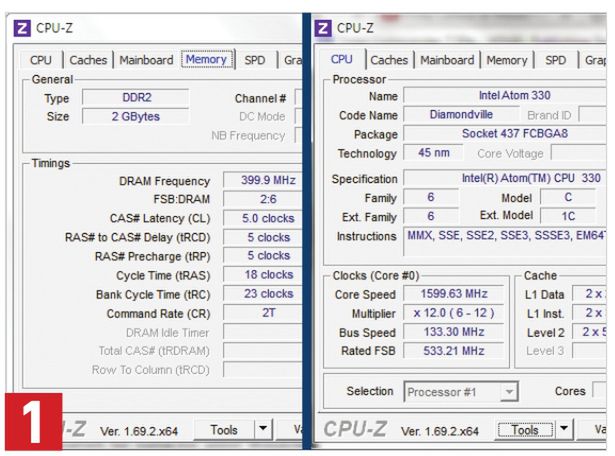Click the Ver. 1.69.2.x64 text in left window
Image resolution: width=615 pixels, height=456 pixels.
(x=139, y=431)
